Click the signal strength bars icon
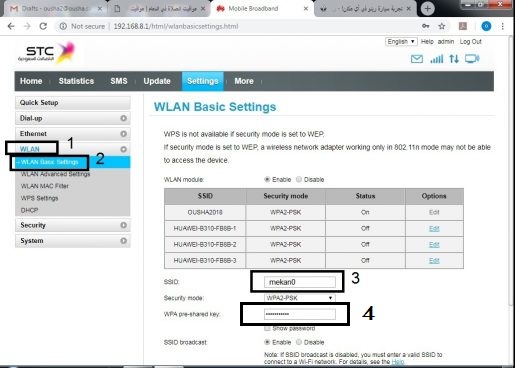 [x=437, y=59]
